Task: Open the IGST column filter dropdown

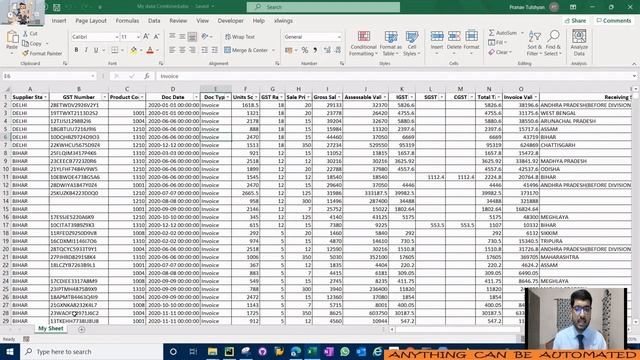Action: 411,97
